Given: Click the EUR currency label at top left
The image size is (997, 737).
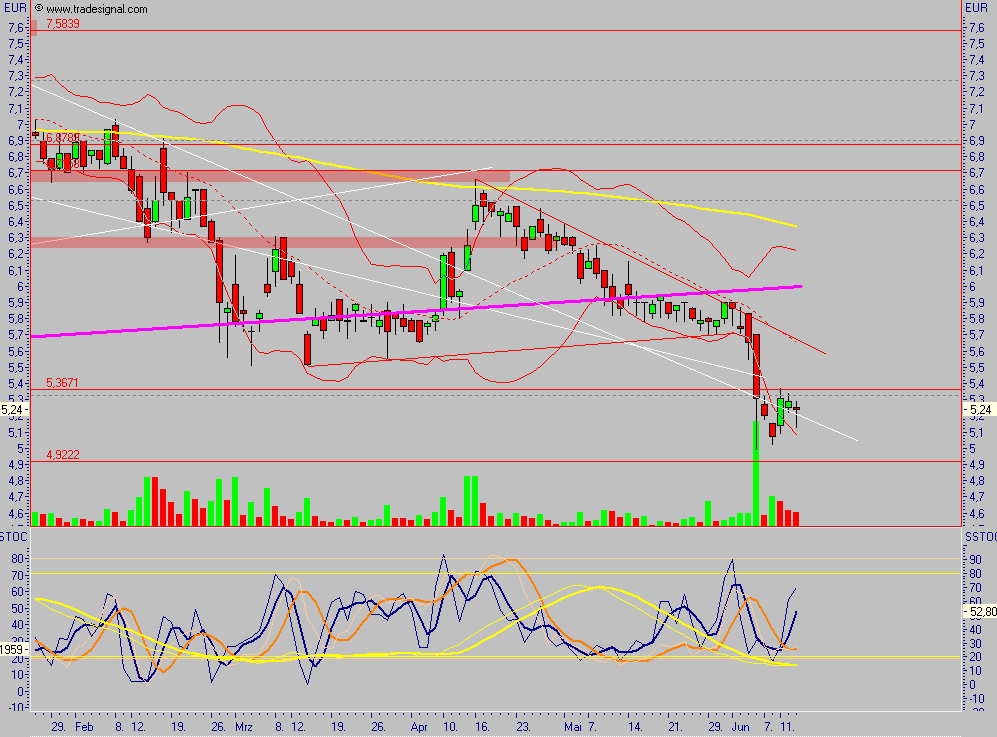Looking at the screenshot, I should [15, 8].
